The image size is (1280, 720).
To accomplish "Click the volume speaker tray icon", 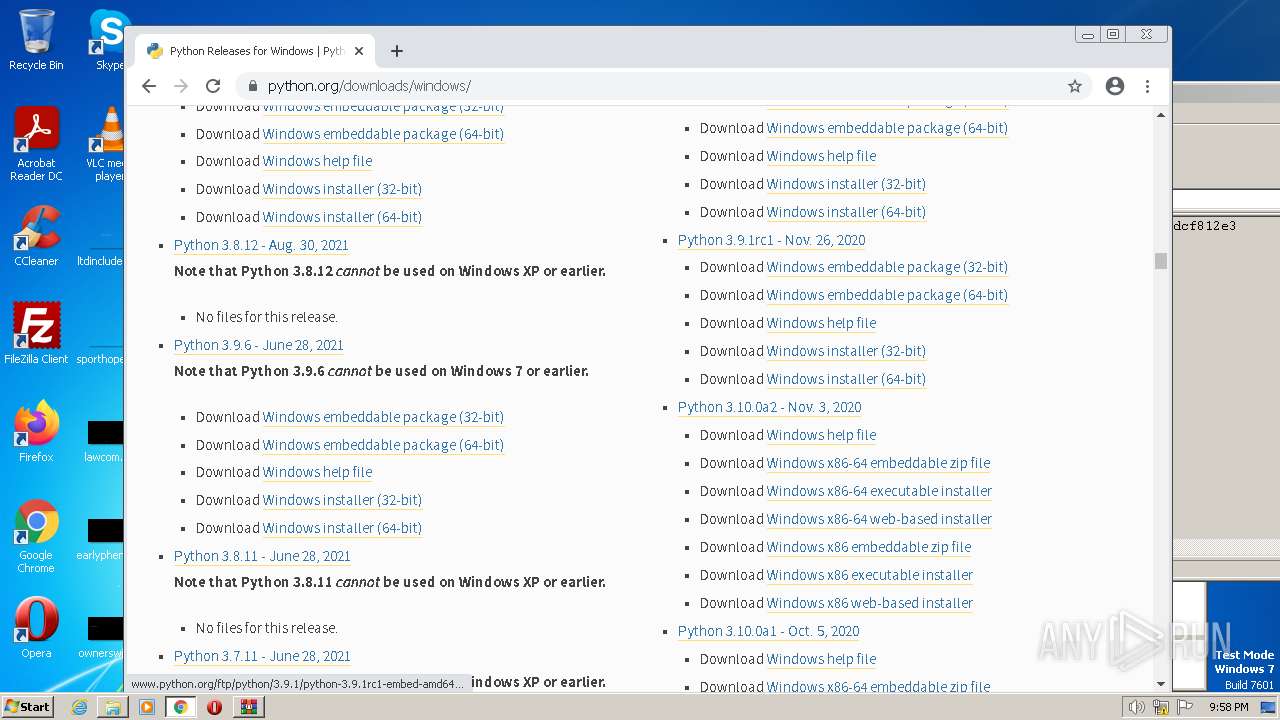I will (1136, 707).
